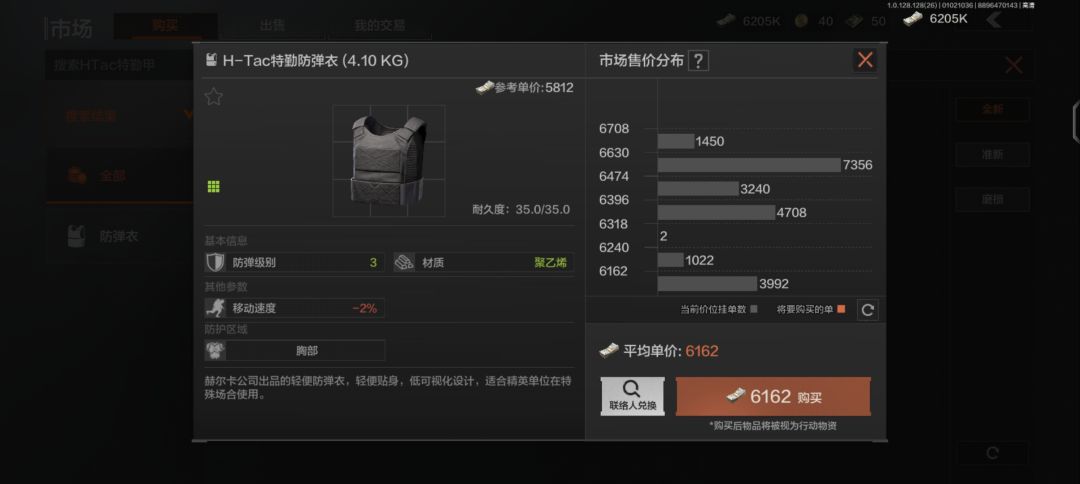Image resolution: width=1080 pixels, height=484 pixels.
Task: Select the 3992 listings bar at 6162
Action: pyautogui.click(x=707, y=284)
